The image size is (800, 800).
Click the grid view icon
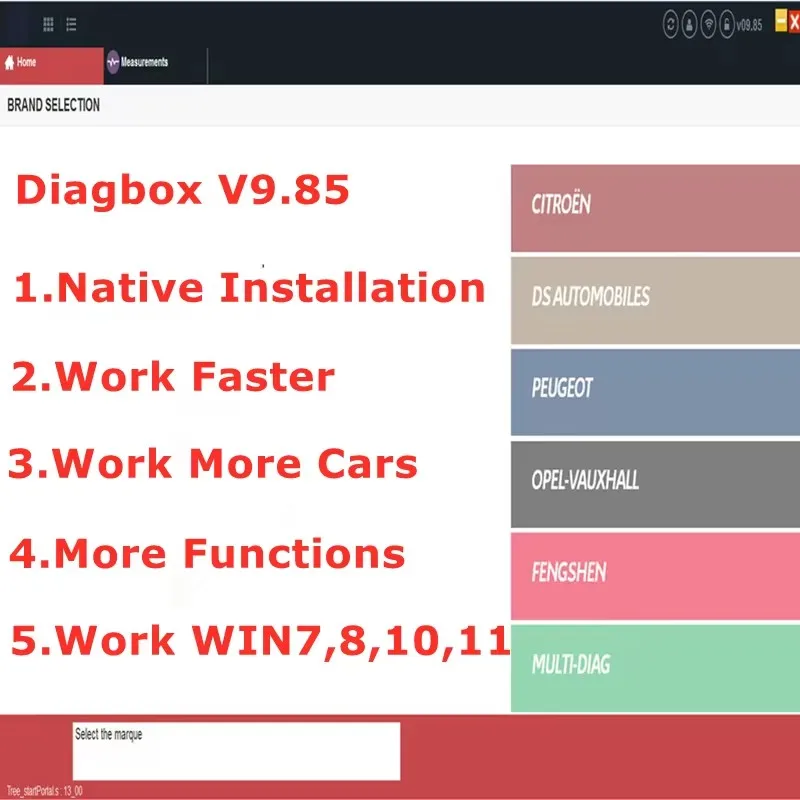click(48, 24)
